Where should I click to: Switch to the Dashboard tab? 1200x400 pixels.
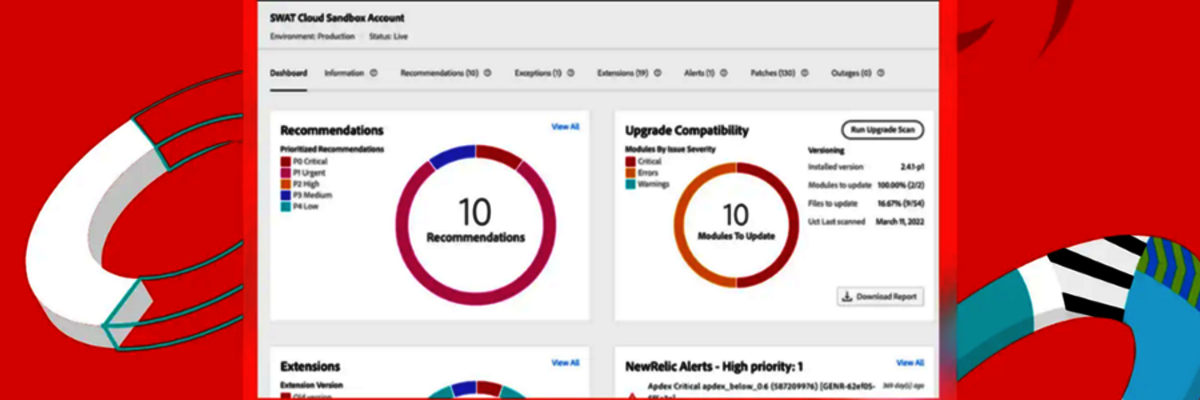click(x=288, y=73)
